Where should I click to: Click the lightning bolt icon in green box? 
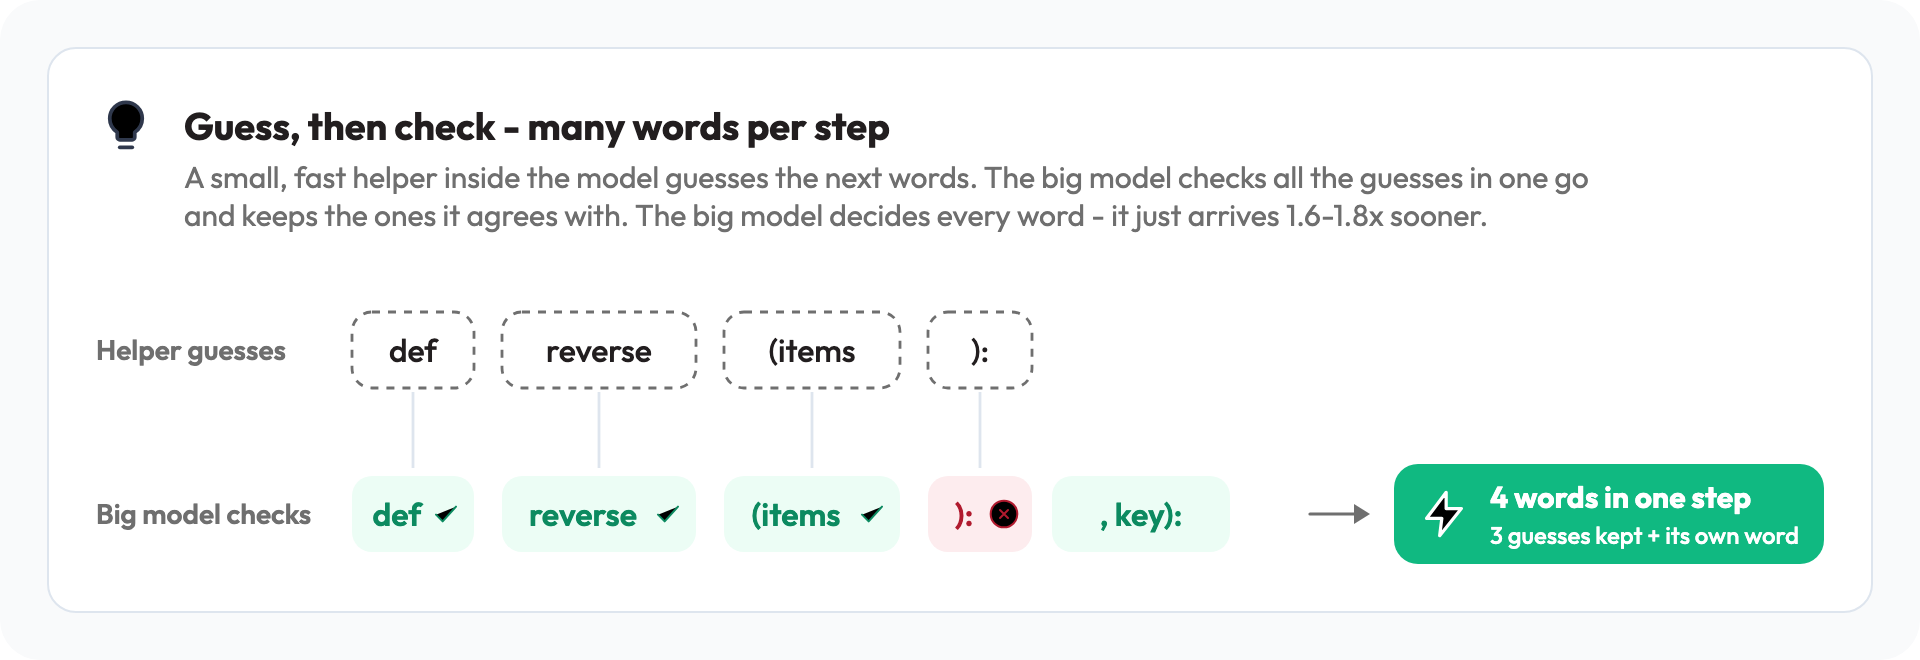tap(1444, 514)
